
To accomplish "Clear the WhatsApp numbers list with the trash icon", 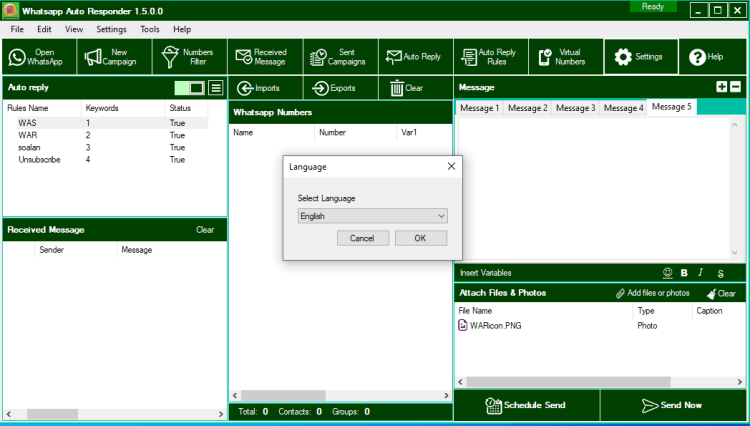I will pos(415,88).
